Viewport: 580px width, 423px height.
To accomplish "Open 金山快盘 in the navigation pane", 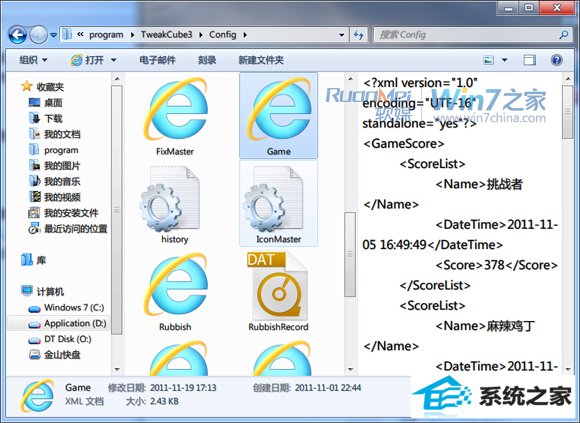I will click(55, 355).
